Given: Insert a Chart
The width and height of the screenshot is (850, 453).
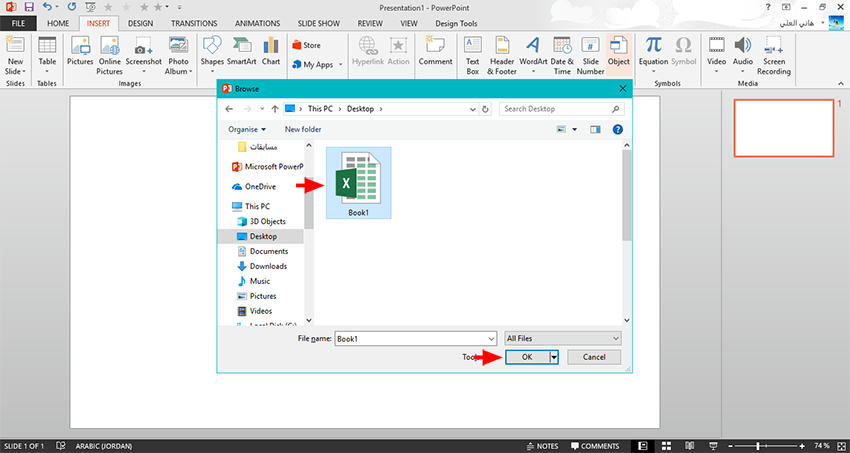Looking at the screenshot, I should click(271, 51).
